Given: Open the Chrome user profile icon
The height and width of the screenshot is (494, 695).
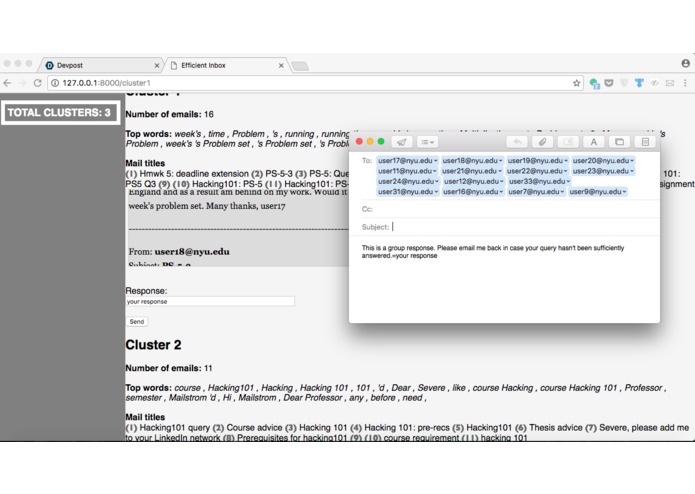Looking at the screenshot, I should point(685,64).
